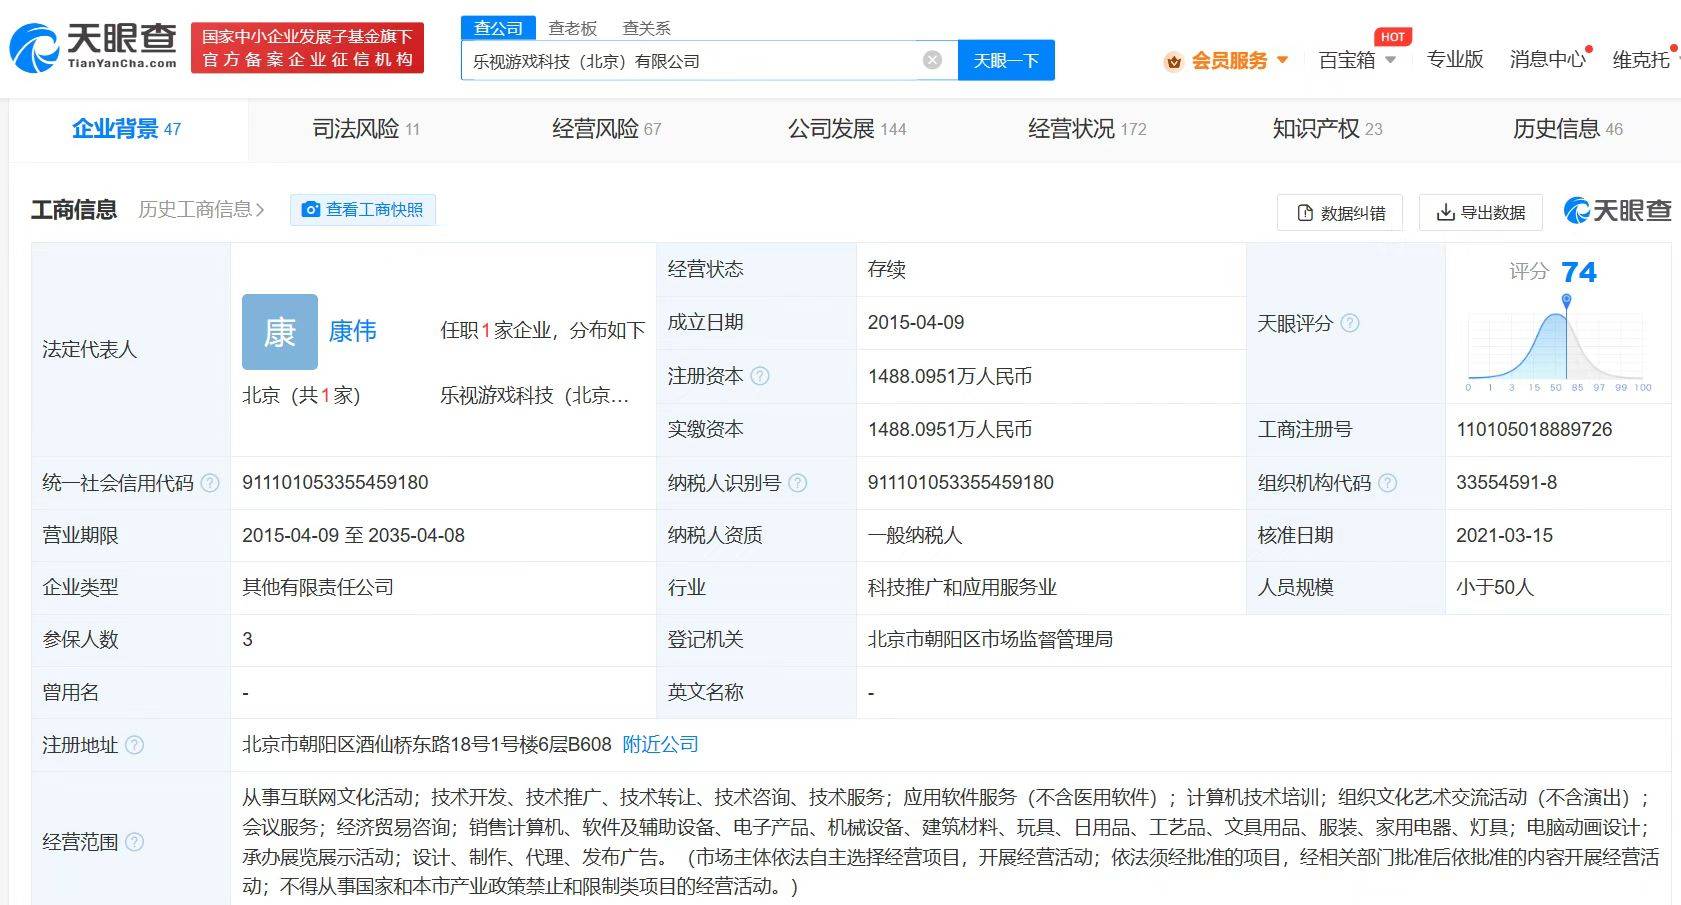Screen dimensions: 1681x905
Task: Click the help icon beside 组织机构代码
Action: point(1387,483)
